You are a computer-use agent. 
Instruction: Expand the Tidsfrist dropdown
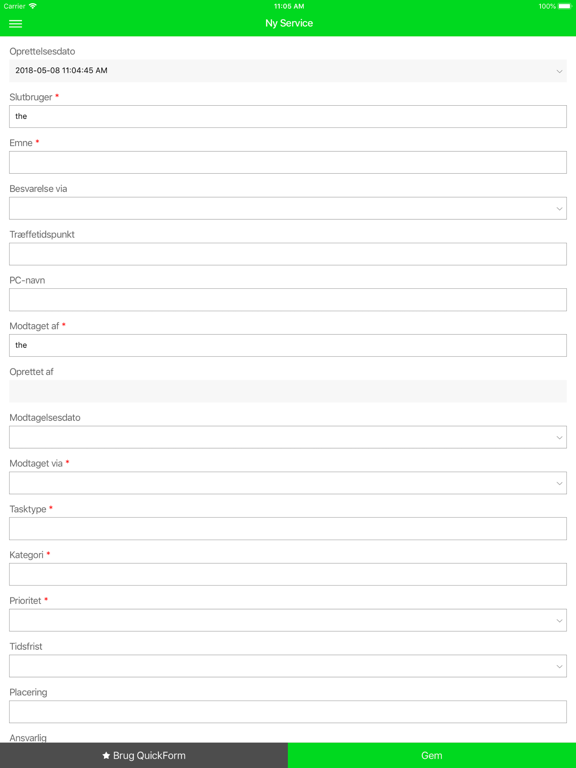point(288,666)
